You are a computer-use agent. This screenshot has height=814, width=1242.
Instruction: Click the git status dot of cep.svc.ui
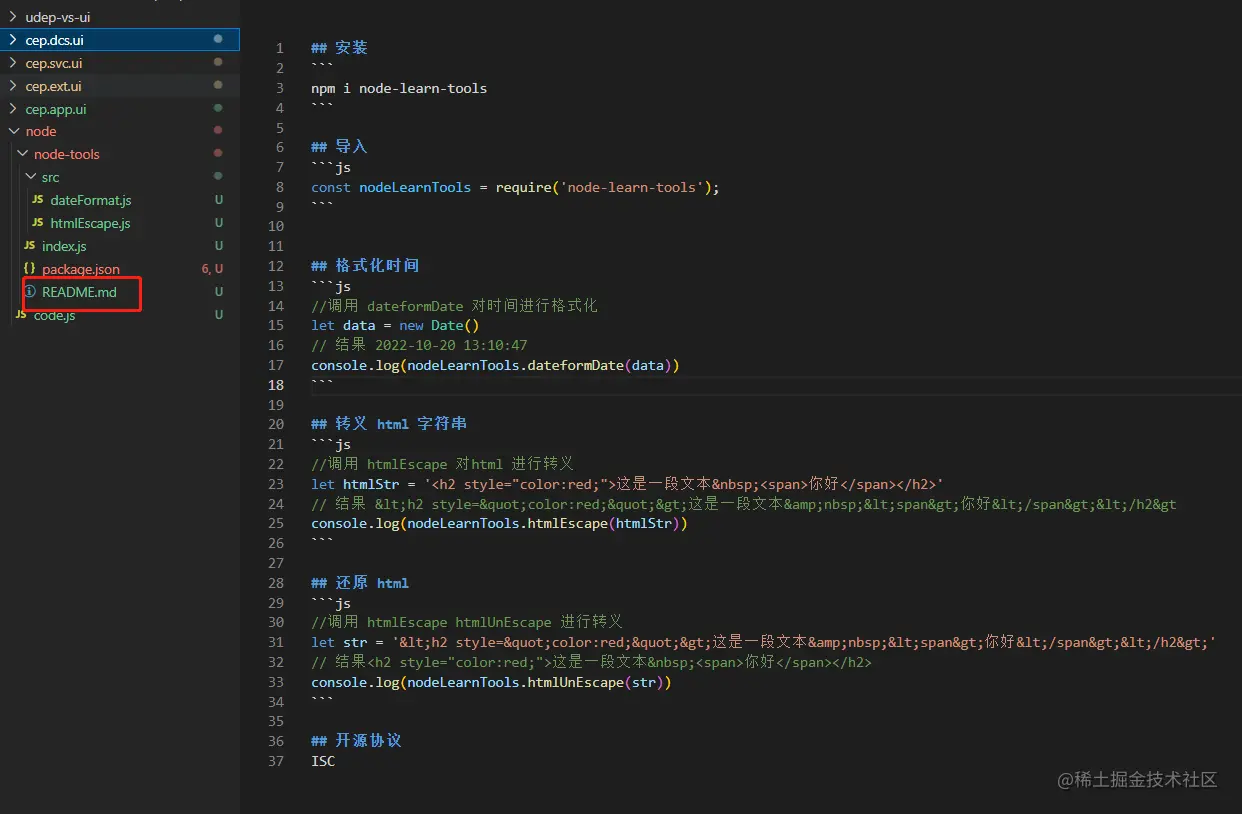218,63
